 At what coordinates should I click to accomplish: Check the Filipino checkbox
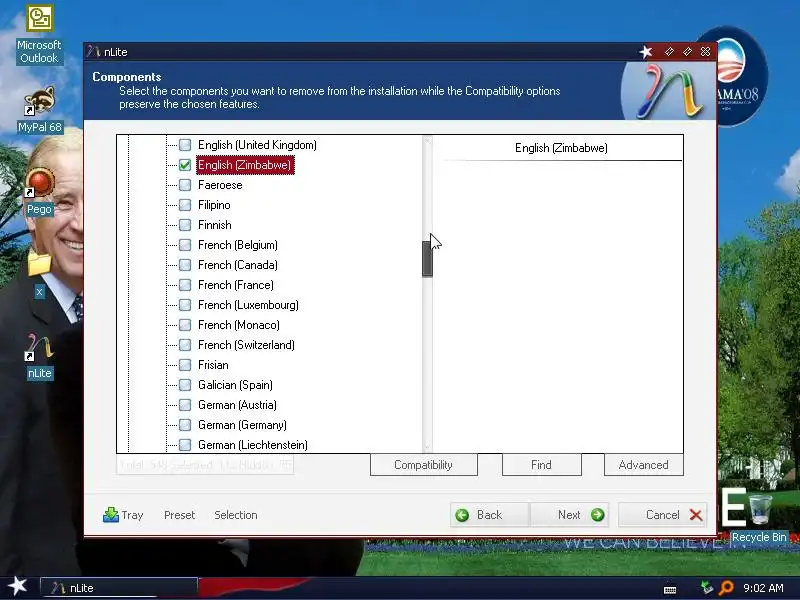185,205
